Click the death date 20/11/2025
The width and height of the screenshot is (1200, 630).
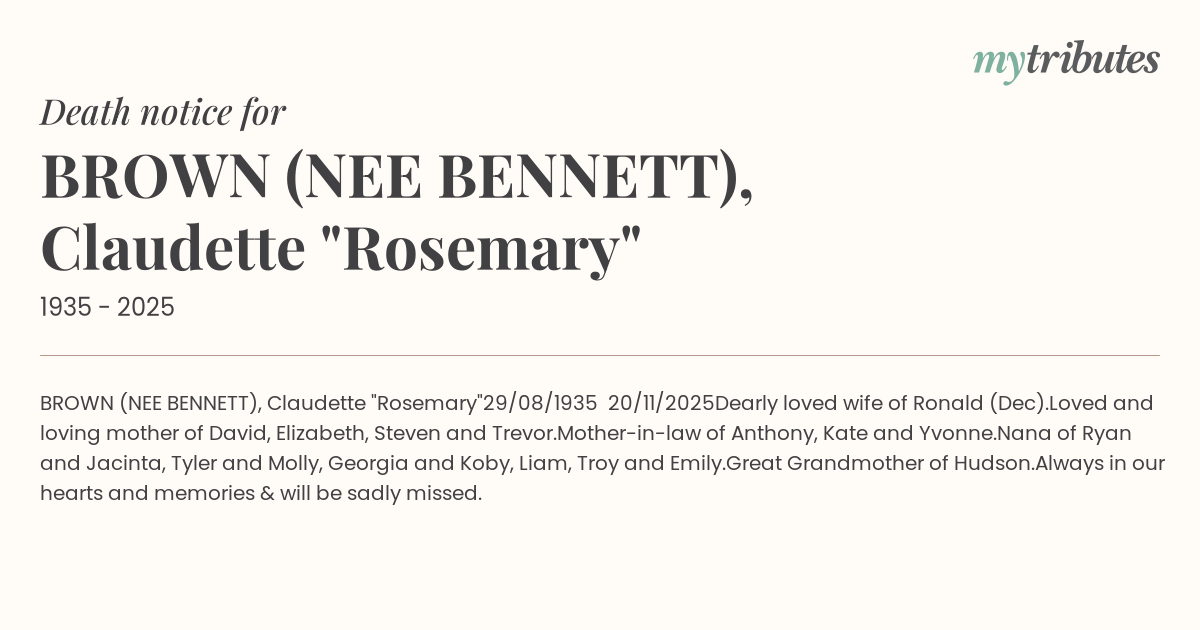coord(661,404)
